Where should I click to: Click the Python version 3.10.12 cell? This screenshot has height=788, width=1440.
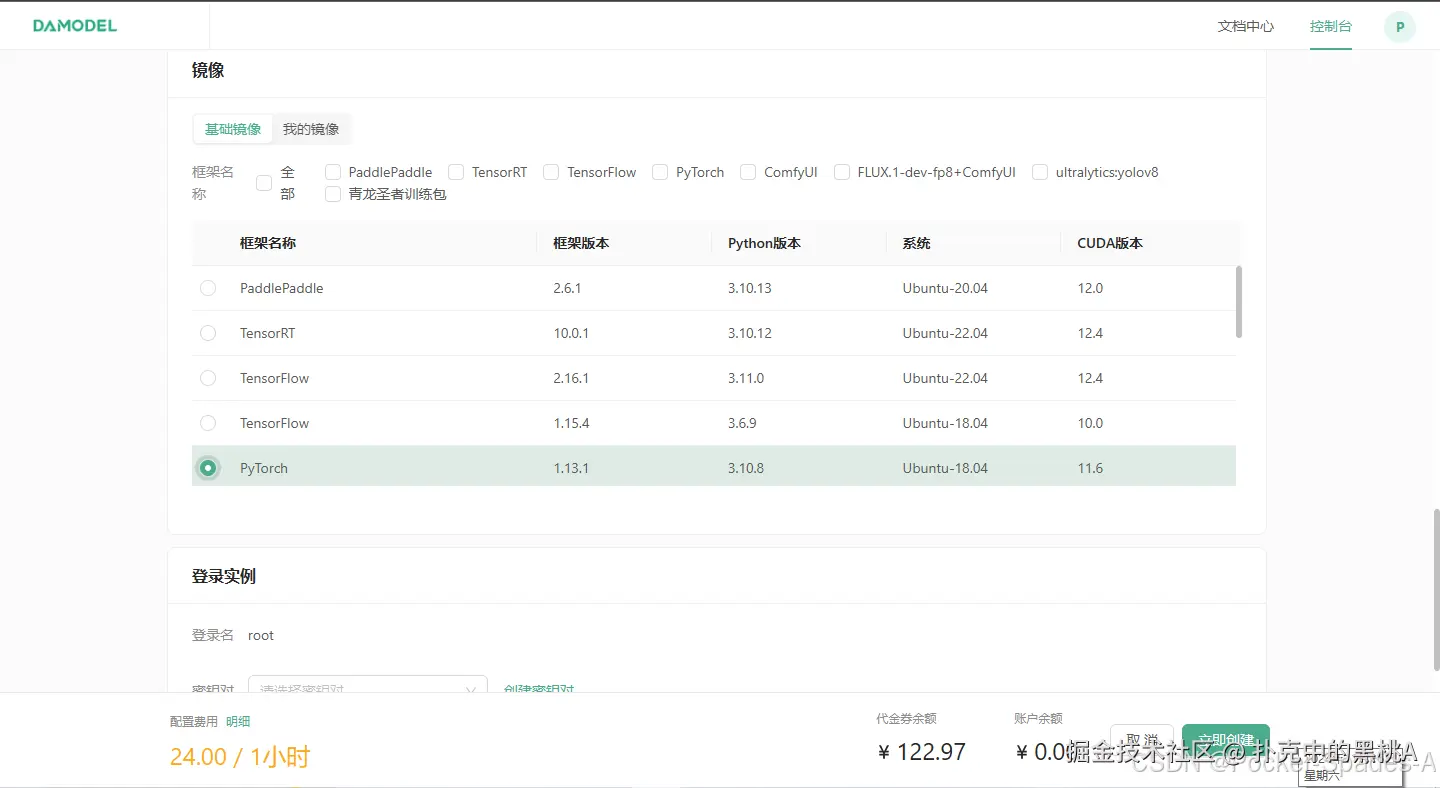coord(750,333)
